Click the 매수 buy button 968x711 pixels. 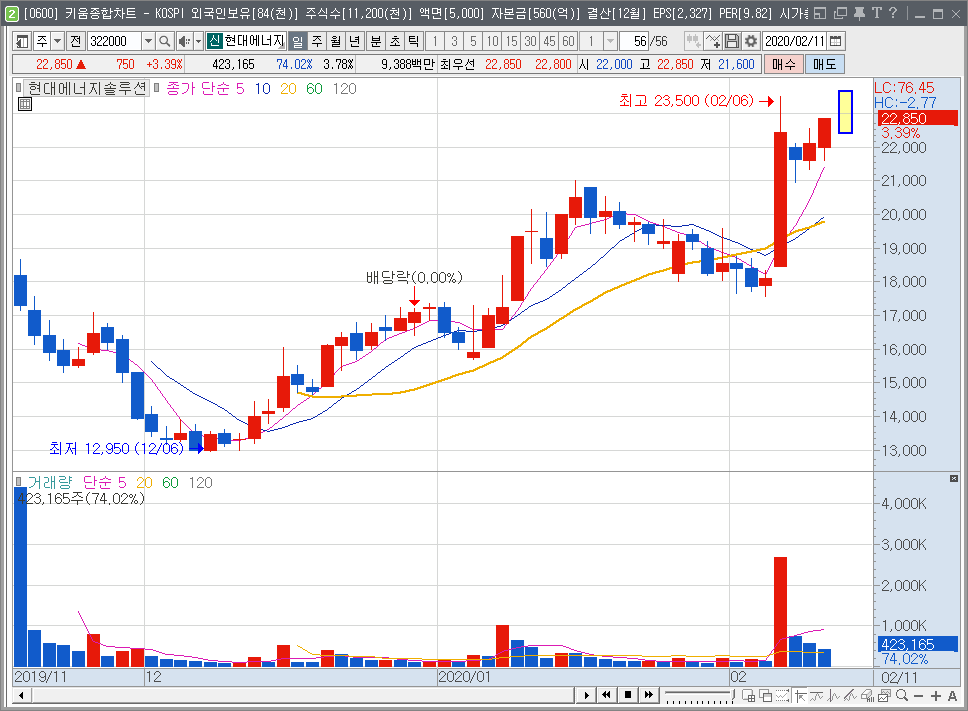tap(784, 64)
